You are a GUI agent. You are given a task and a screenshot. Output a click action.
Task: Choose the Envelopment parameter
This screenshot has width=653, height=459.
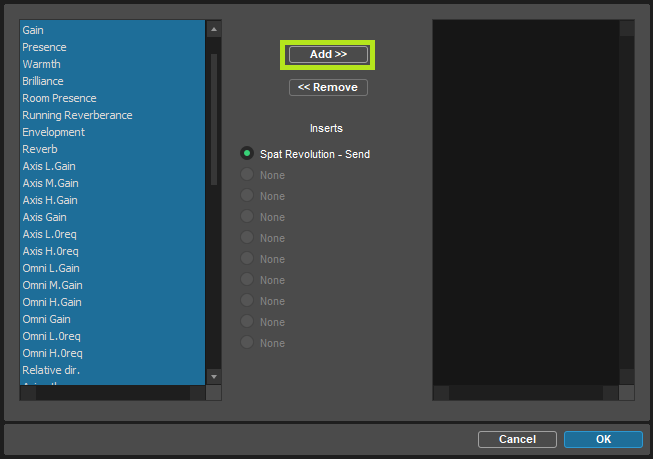pyautogui.click(x=53, y=133)
